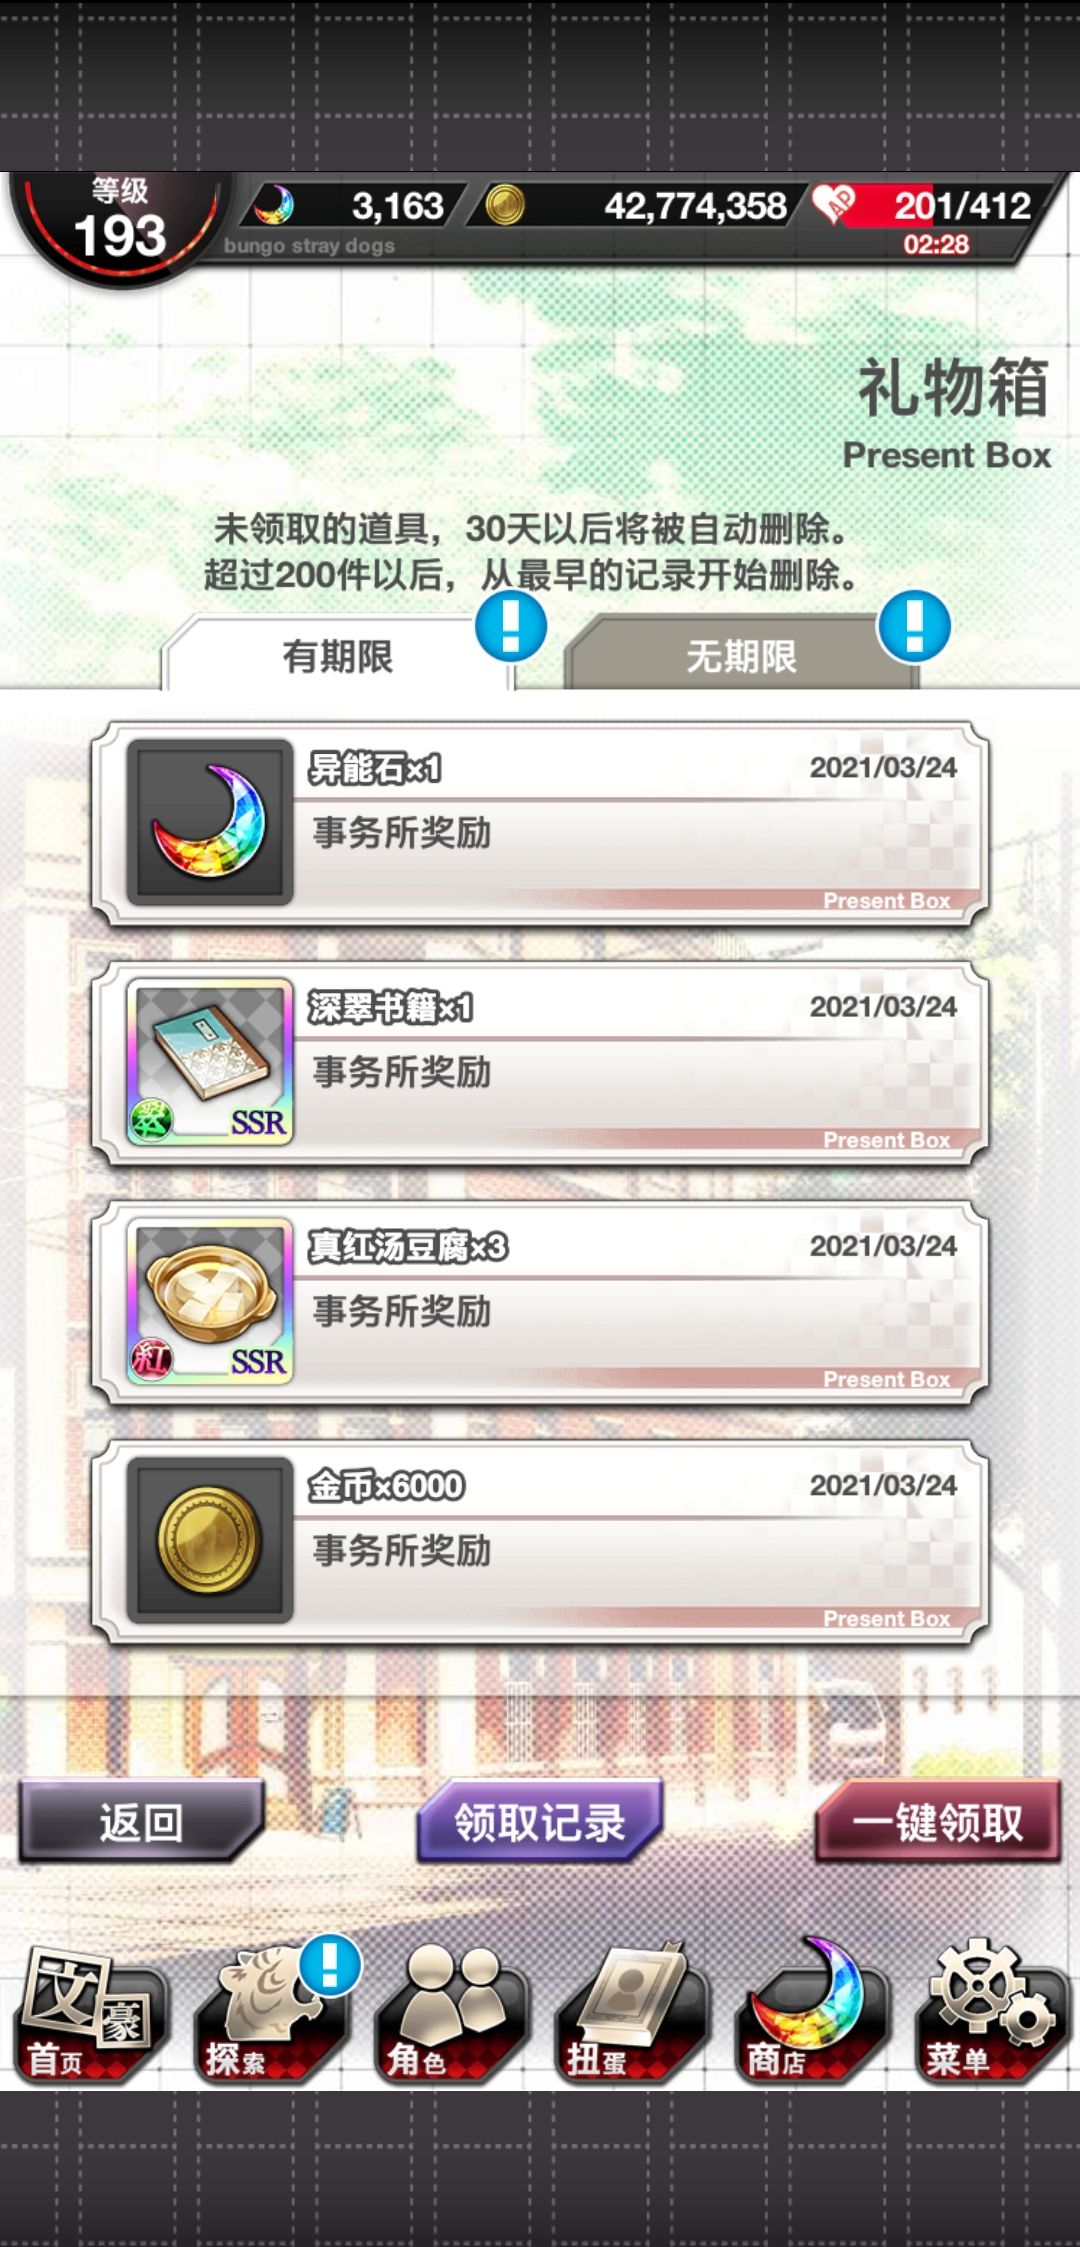Switch to the 有期限 tab
This screenshot has height=2247, width=1080.
[x=337, y=655]
